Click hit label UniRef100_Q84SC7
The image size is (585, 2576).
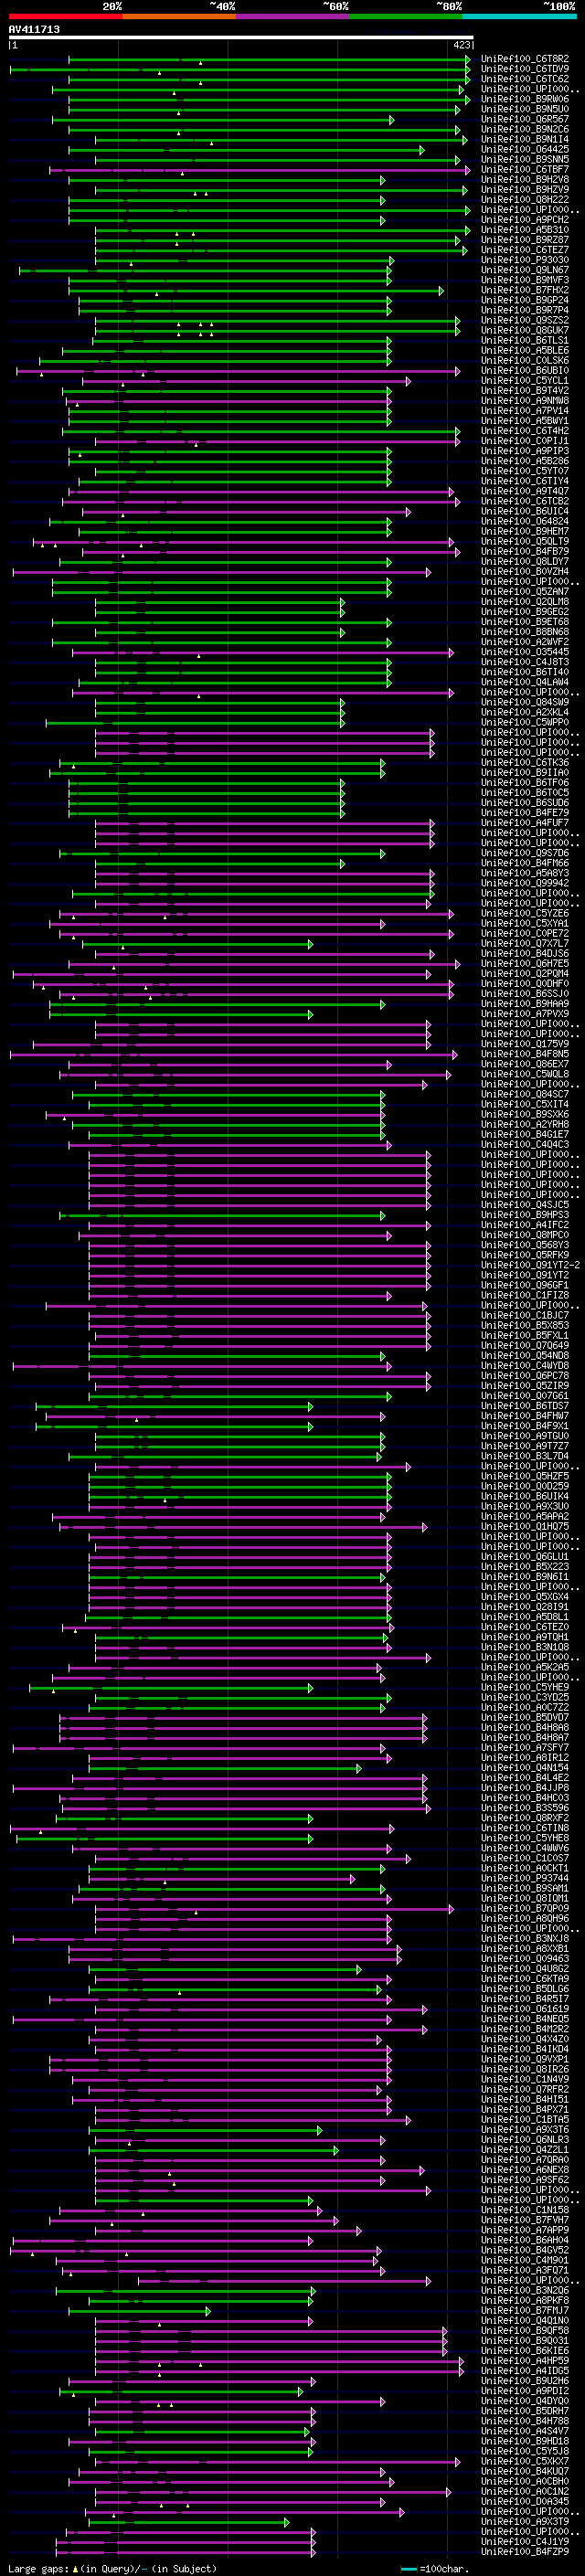pos(525,1094)
